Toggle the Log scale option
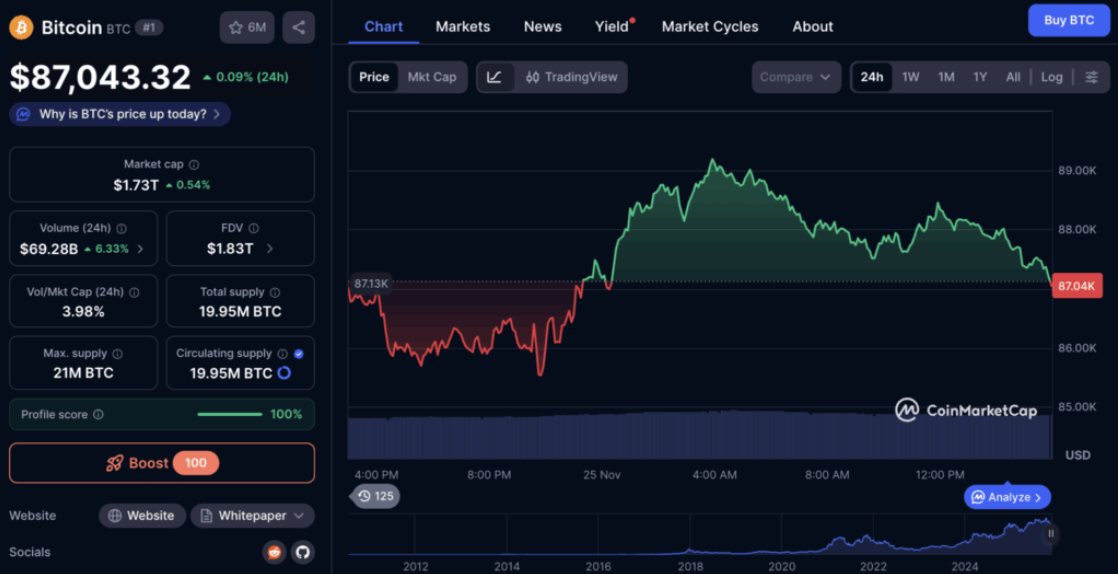 1051,77
